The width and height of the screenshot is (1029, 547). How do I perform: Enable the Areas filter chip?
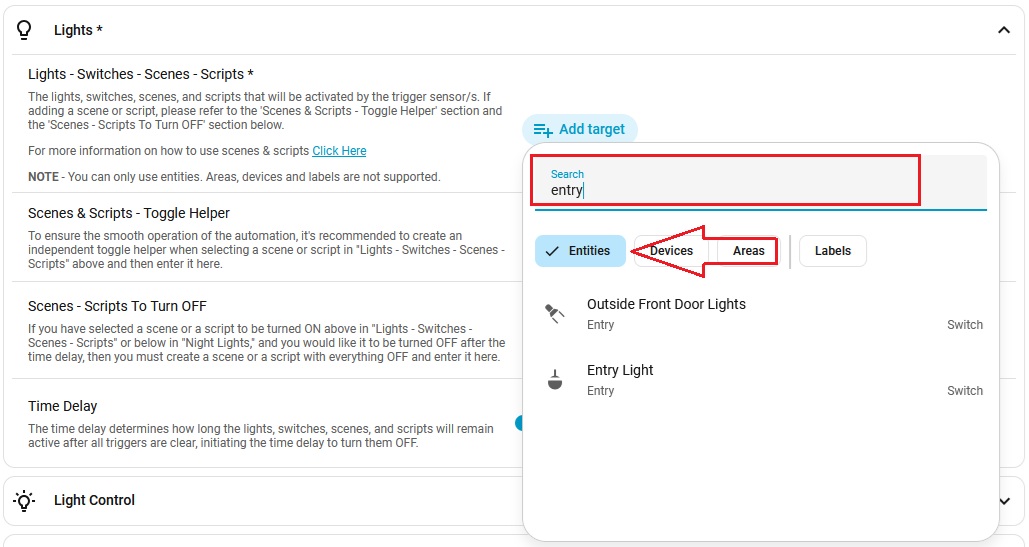(748, 251)
